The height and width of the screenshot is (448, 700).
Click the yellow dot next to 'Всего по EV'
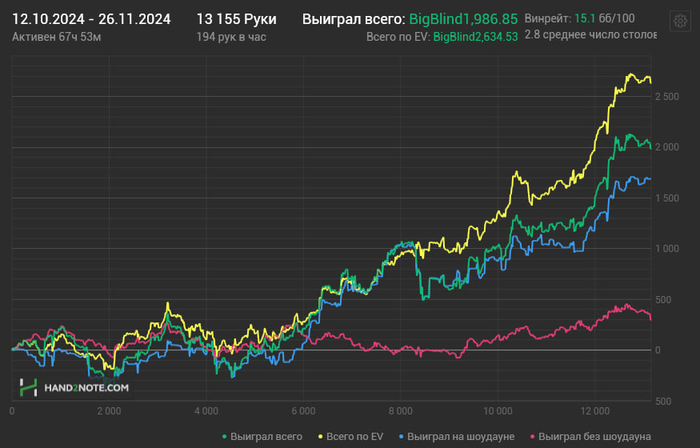(320, 437)
